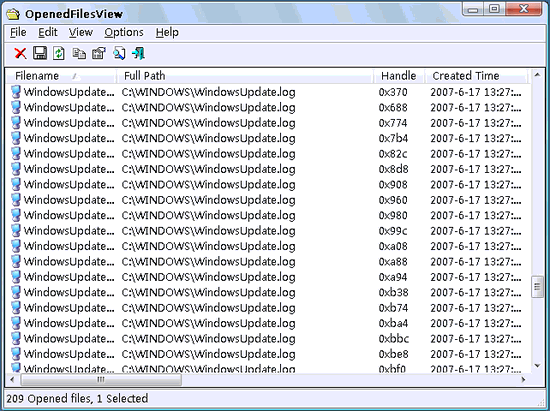Image resolution: width=550 pixels, height=411 pixels.
Task: Open the View menu
Action: [x=81, y=32]
